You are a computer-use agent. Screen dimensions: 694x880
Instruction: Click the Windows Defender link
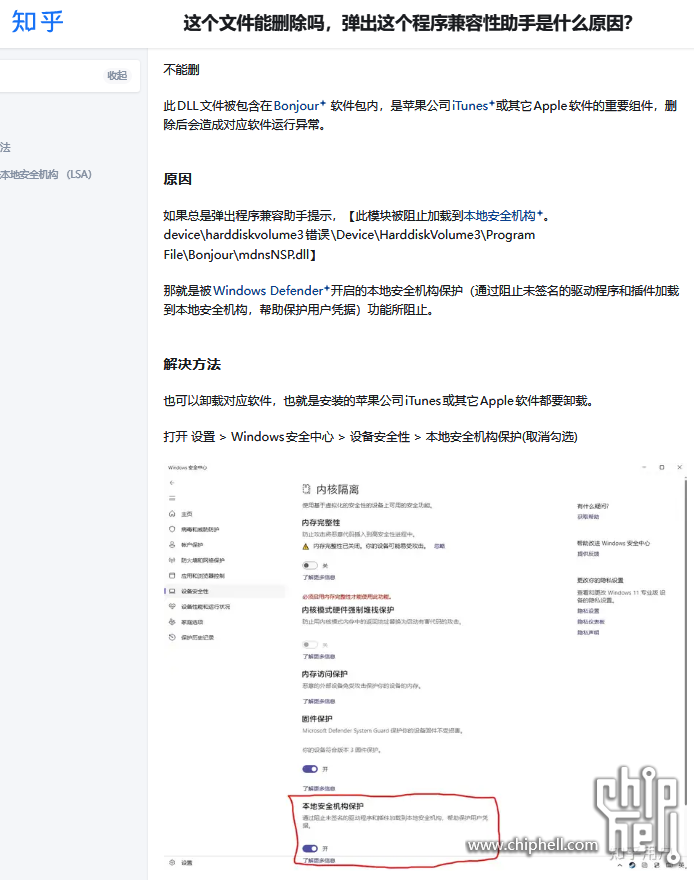(268, 290)
